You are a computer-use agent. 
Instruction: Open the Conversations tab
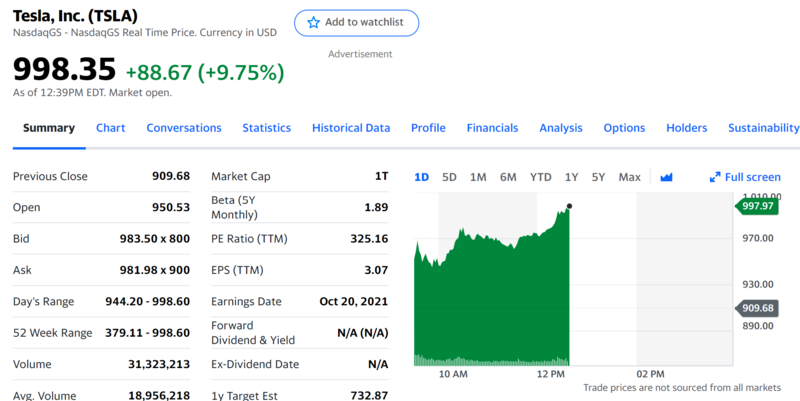[x=184, y=128]
